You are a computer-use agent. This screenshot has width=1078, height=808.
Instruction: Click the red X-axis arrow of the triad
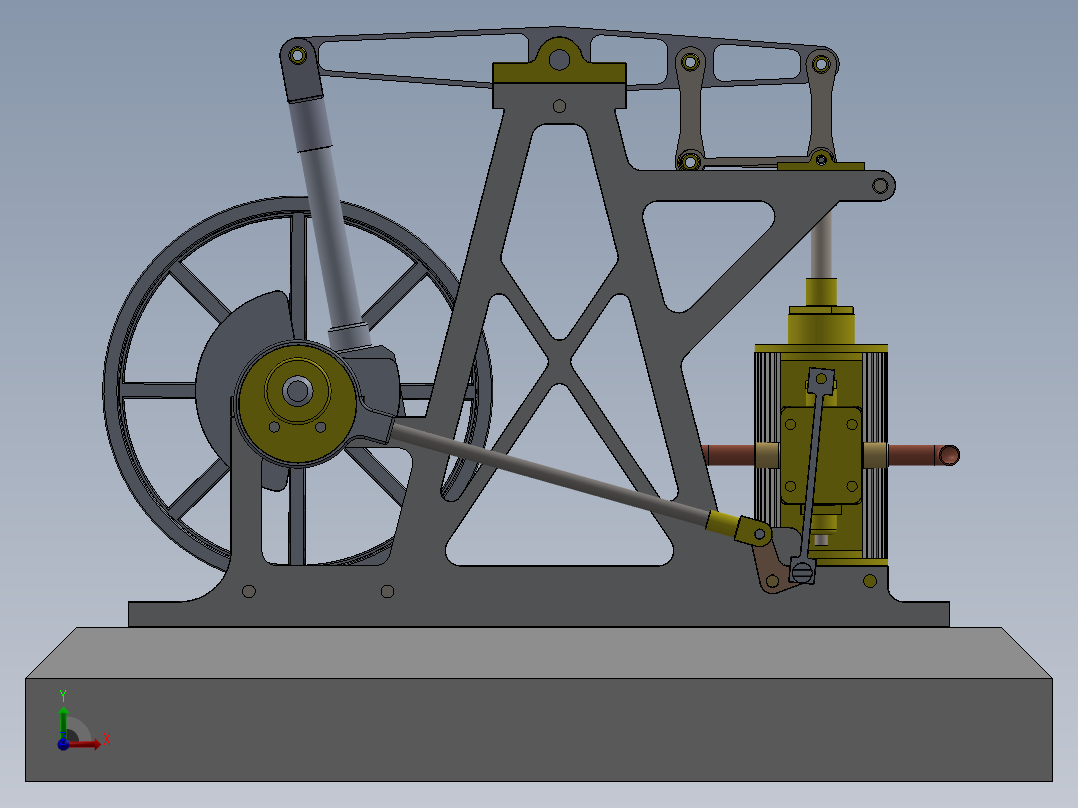(97, 744)
